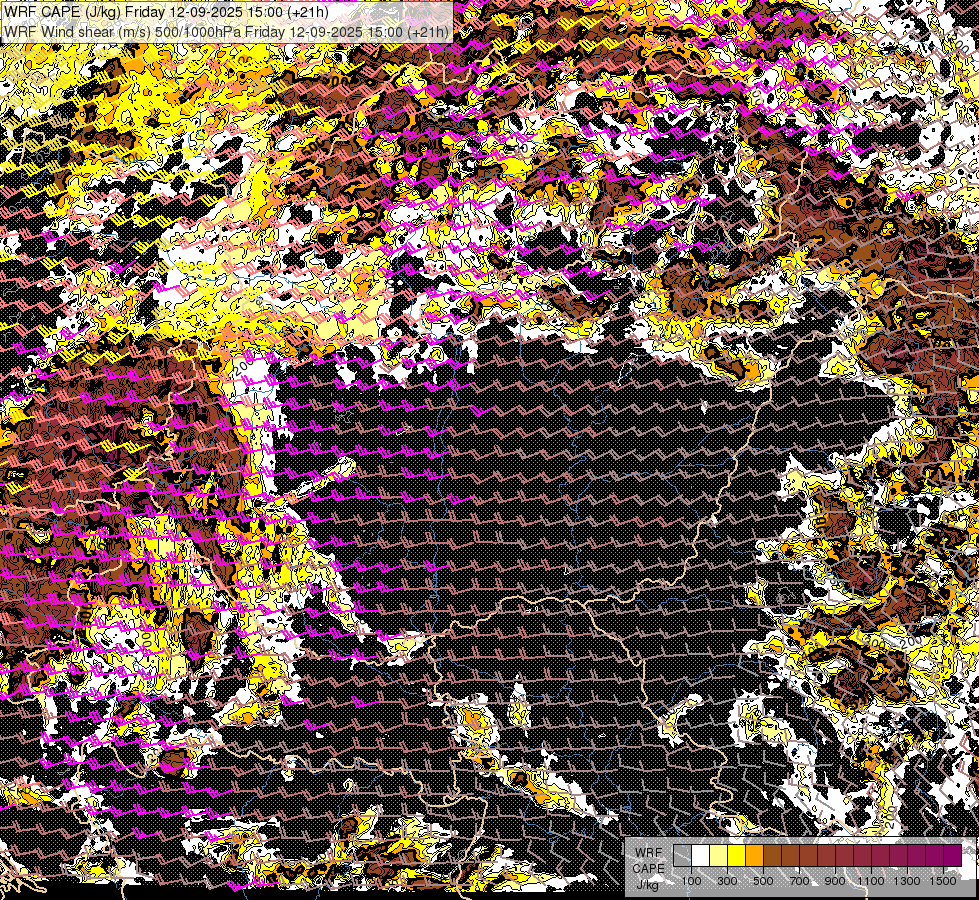Select the first brown swatch right after 500
979x900 pixels.
coord(772,855)
